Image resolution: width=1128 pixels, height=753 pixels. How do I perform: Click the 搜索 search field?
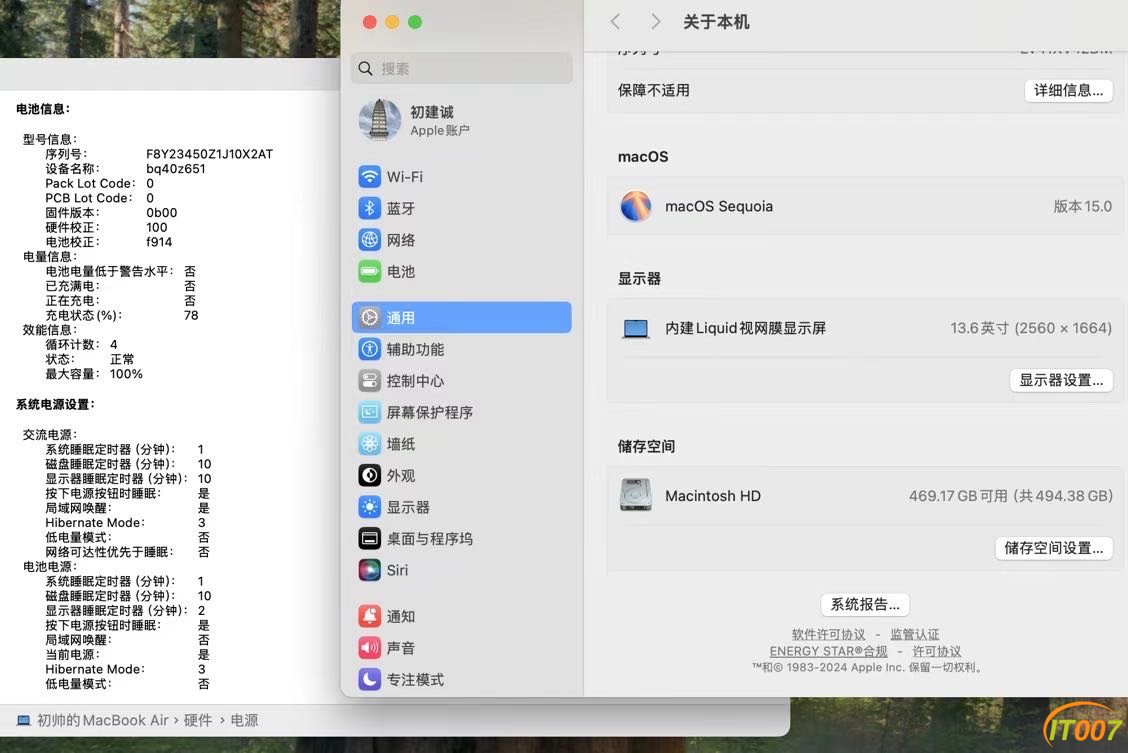(x=462, y=69)
